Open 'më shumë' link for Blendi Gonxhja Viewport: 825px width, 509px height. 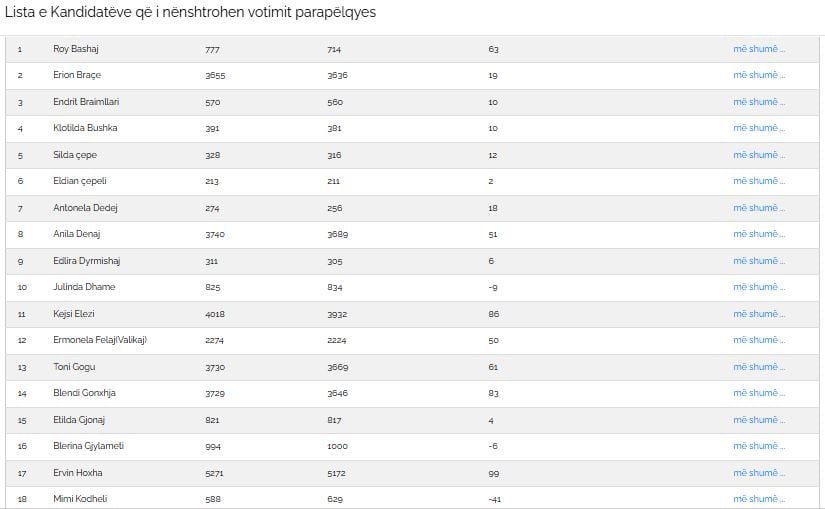click(x=759, y=393)
